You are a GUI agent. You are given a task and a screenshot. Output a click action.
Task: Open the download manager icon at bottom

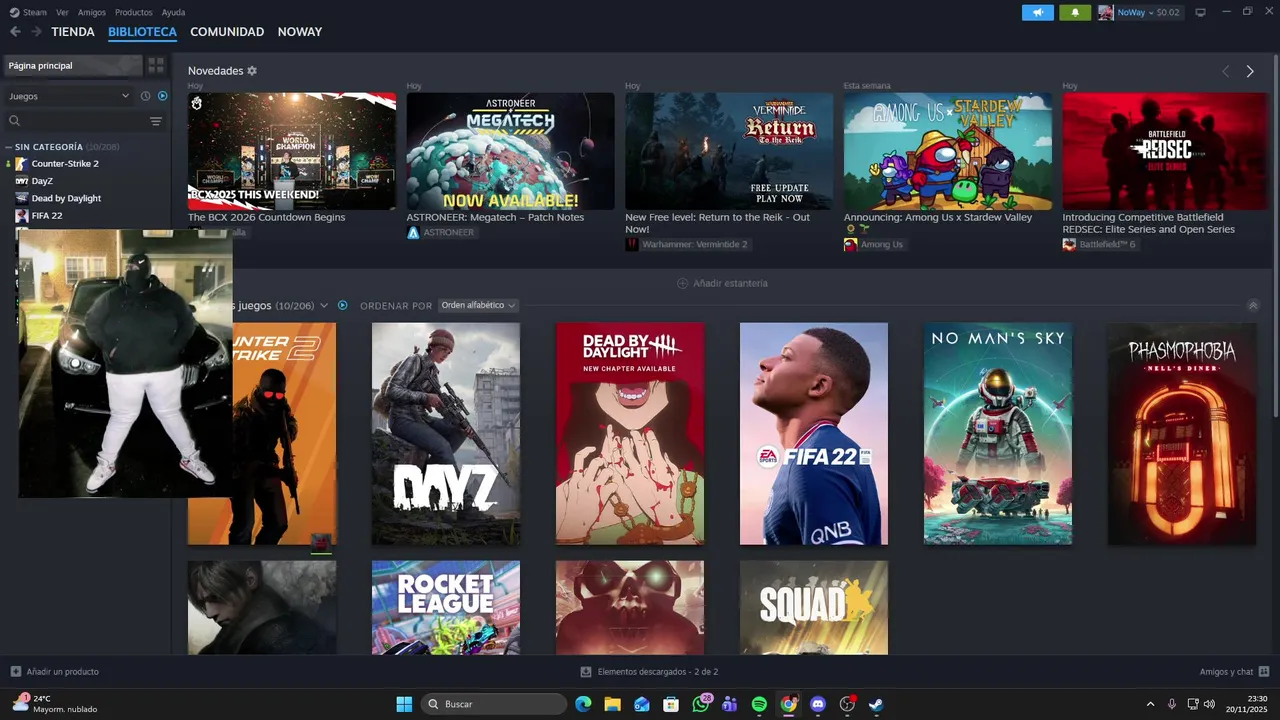(x=586, y=672)
